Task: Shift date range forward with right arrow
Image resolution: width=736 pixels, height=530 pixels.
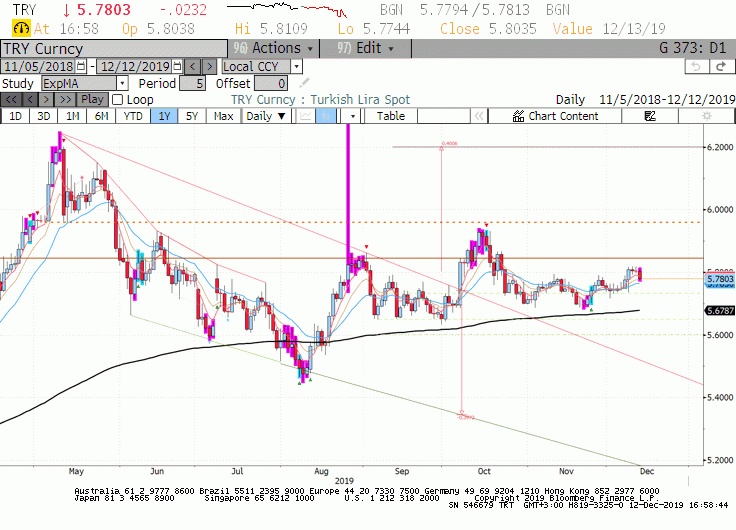Action: pyautogui.click(x=209, y=66)
